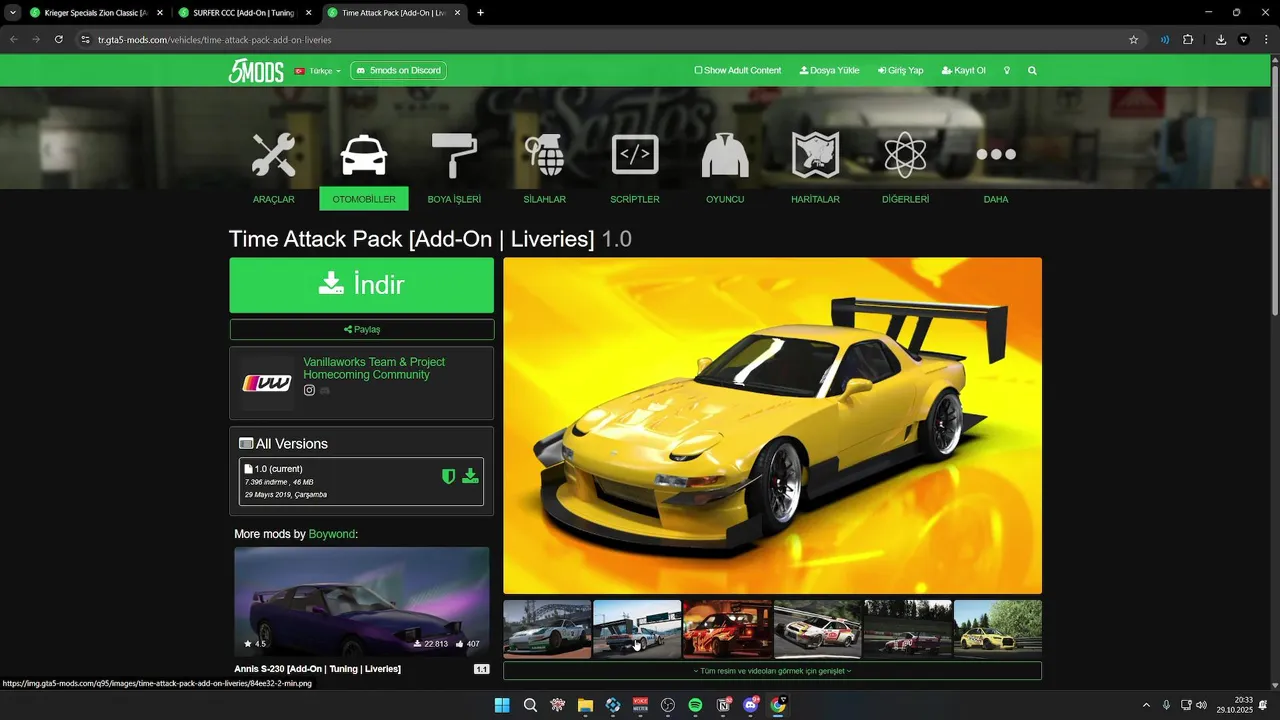The width and height of the screenshot is (1280, 720).
Task: Open the Boya İşleri paint roller icon
Action: coord(454,155)
